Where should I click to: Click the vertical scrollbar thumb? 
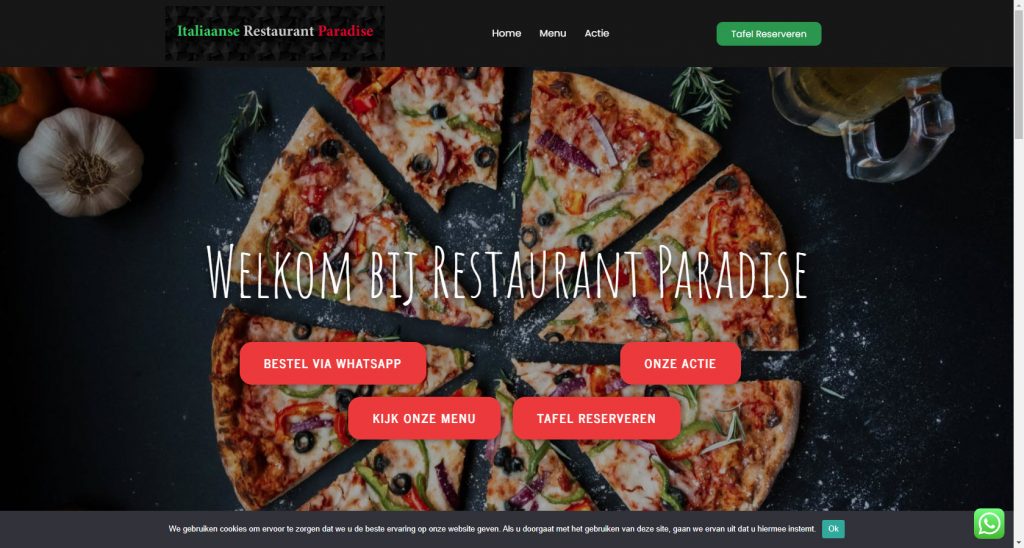(1018, 74)
